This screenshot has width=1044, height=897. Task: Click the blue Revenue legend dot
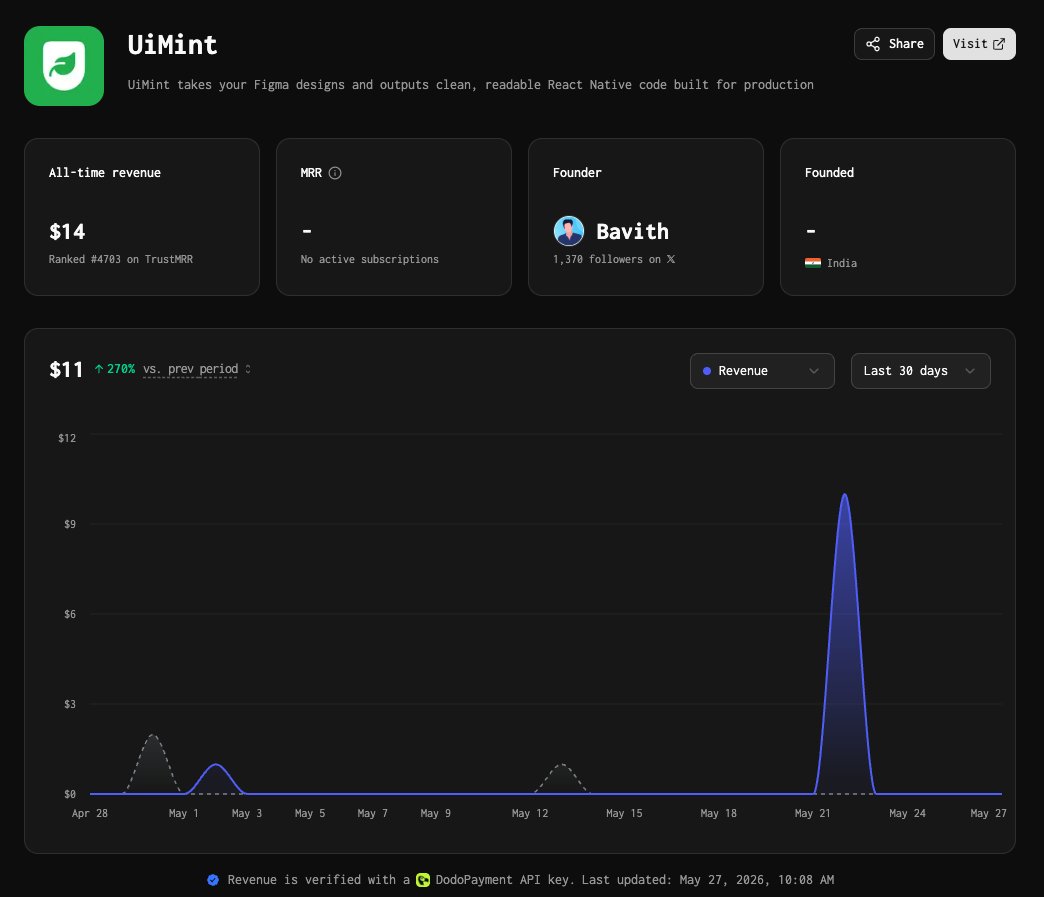[707, 371]
